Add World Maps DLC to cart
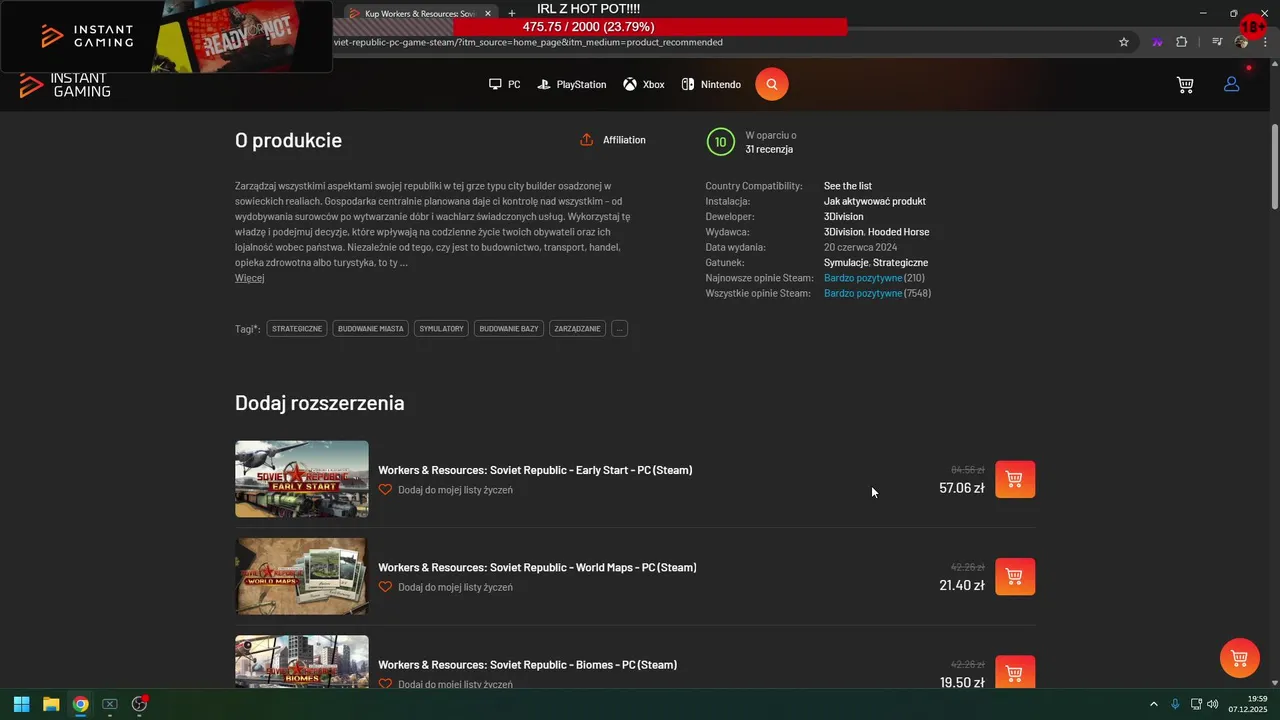The width and height of the screenshot is (1280, 720). 1015,576
